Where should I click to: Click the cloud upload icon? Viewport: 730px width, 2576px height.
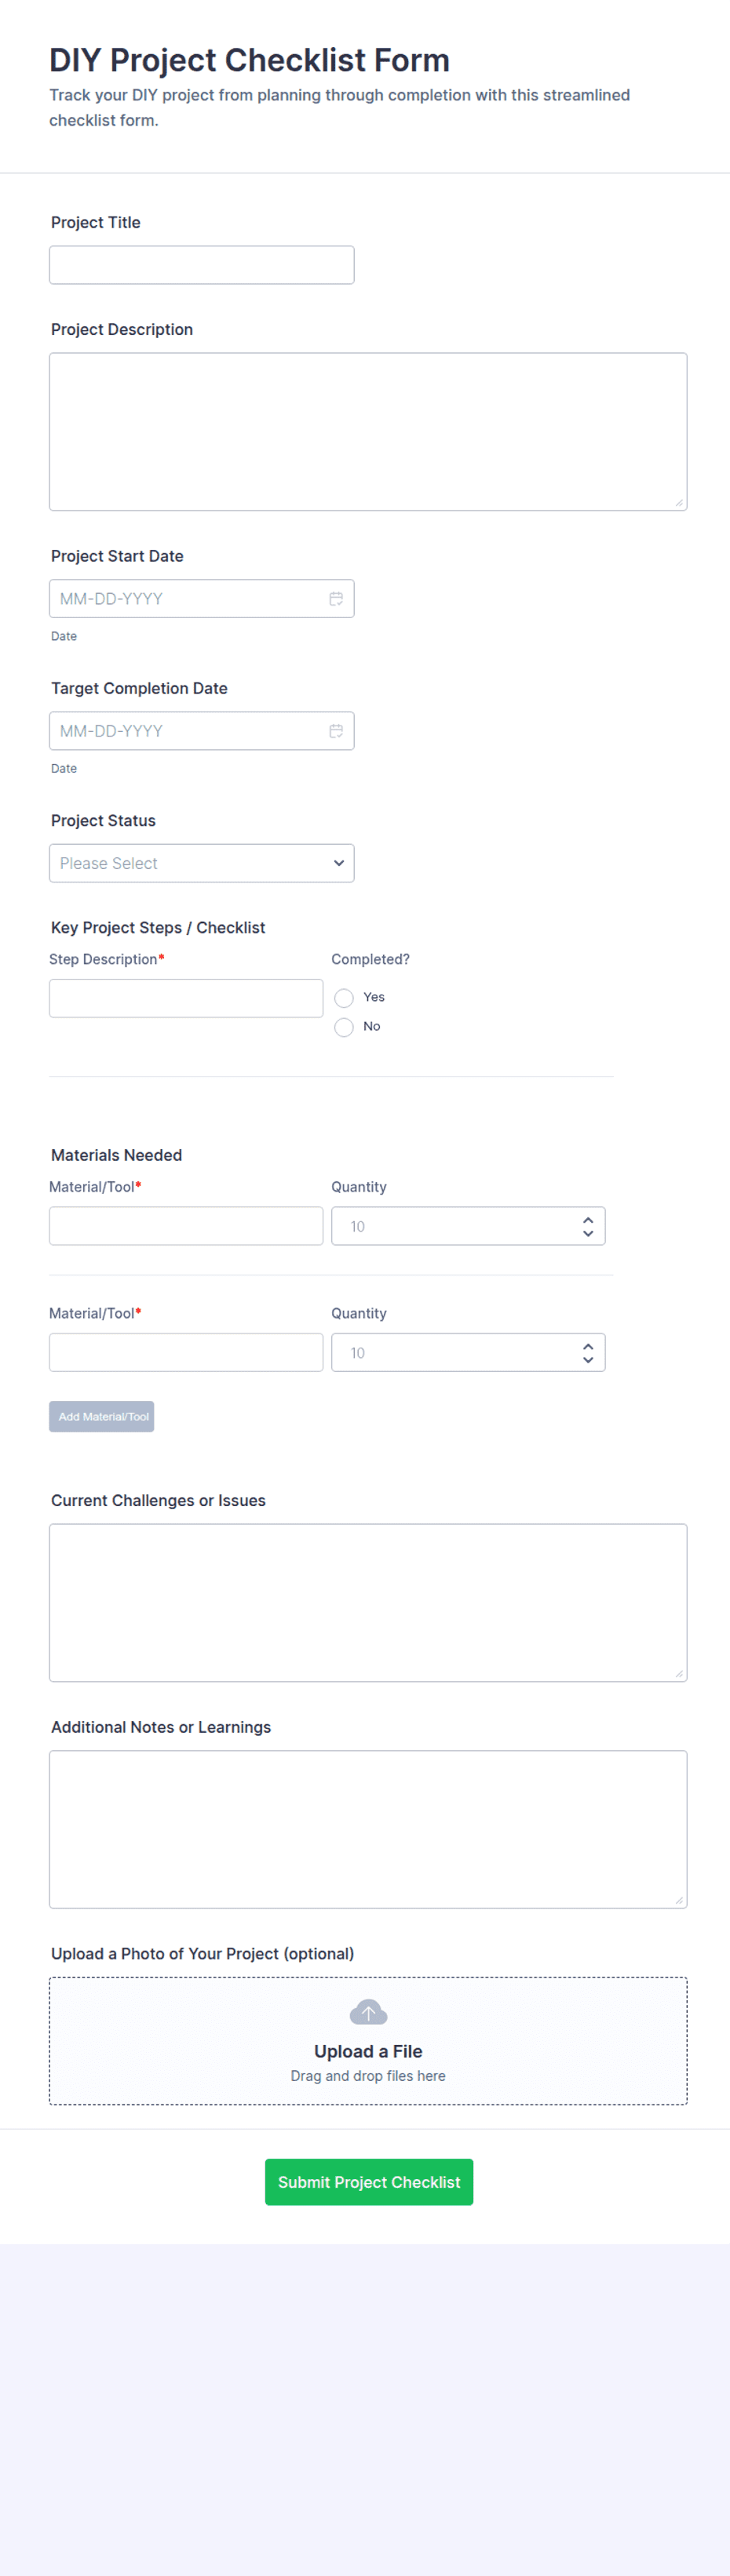pos(368,2012)
